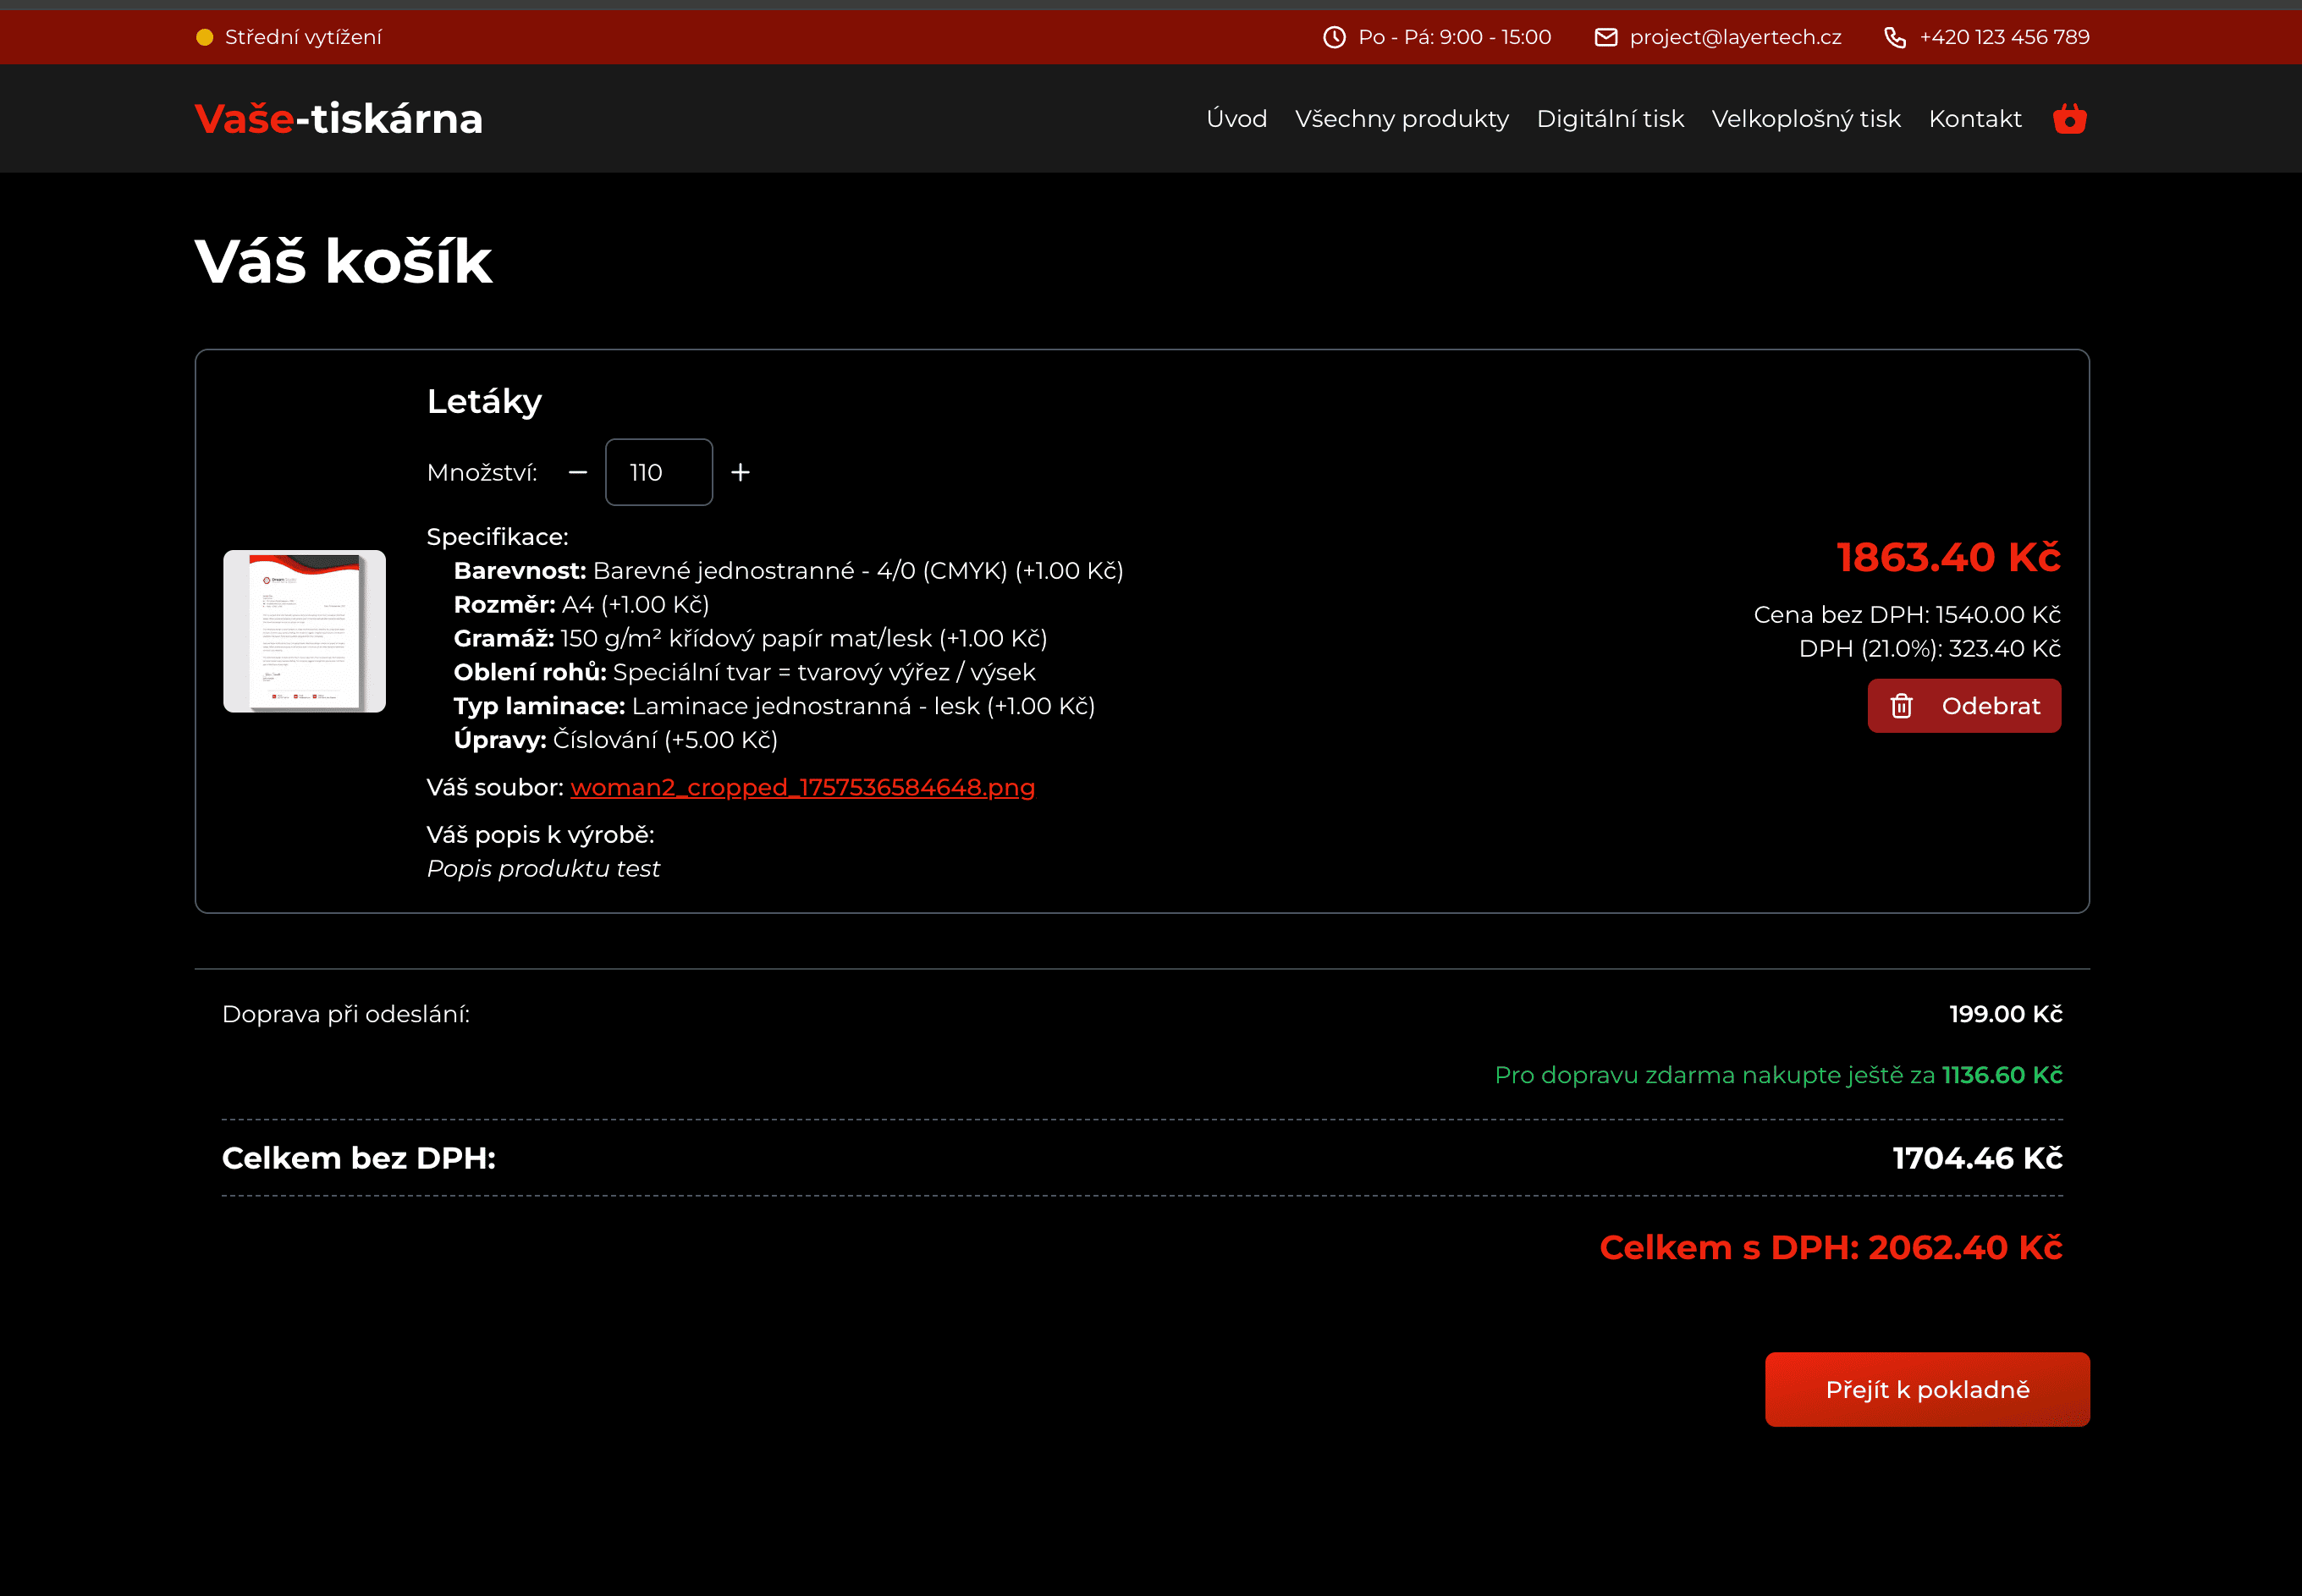Click the quantity field showing 110

coord(658,472)
